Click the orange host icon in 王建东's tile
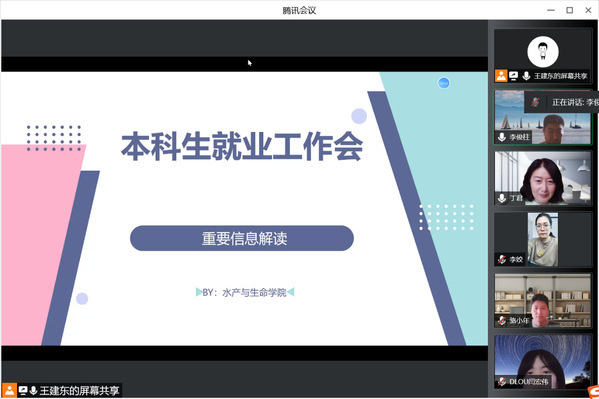 pyautogui.click(x=501, y=76)
